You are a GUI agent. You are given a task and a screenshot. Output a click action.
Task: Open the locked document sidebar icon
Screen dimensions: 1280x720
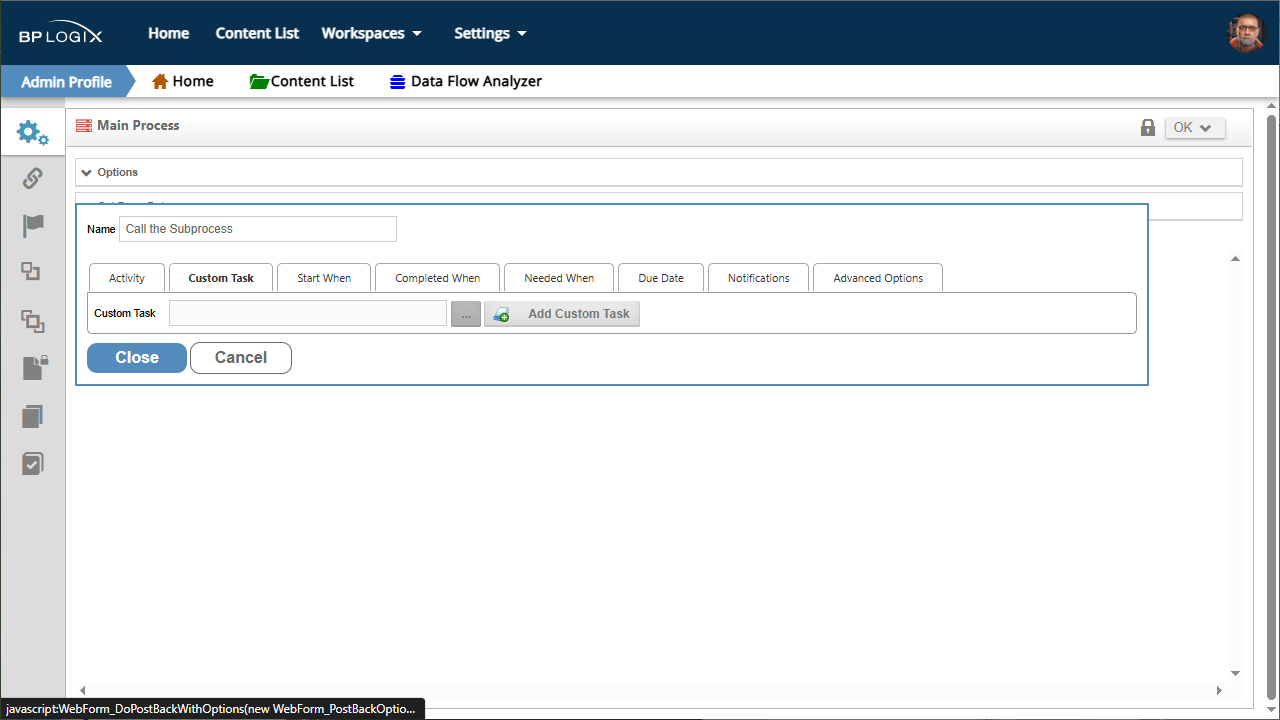point(34,367)
